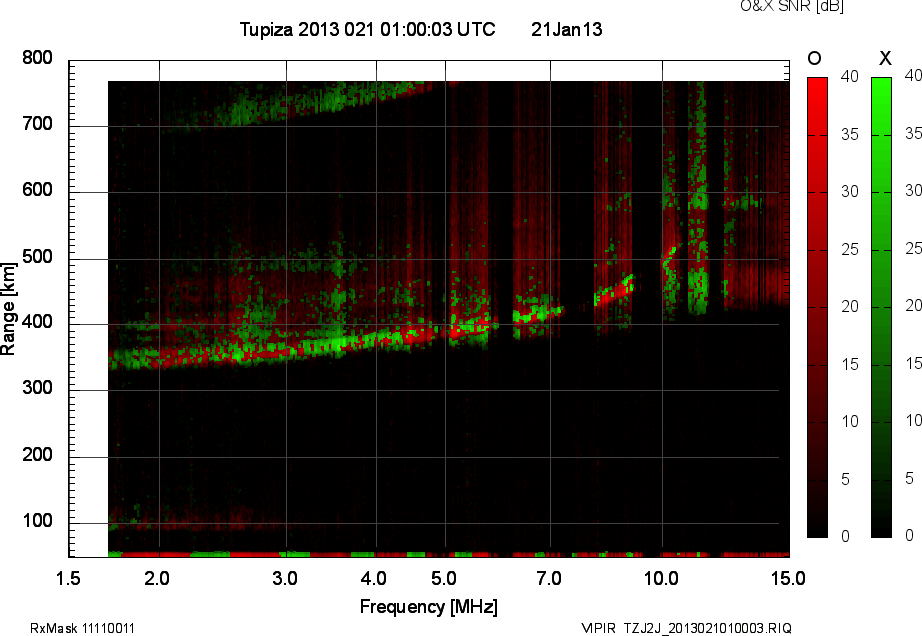This screenshot has width=922, height=636.
Task: Click the file name 'TZJ2J_2013021010003.RIQ'
Action: [x=707, y=628]
